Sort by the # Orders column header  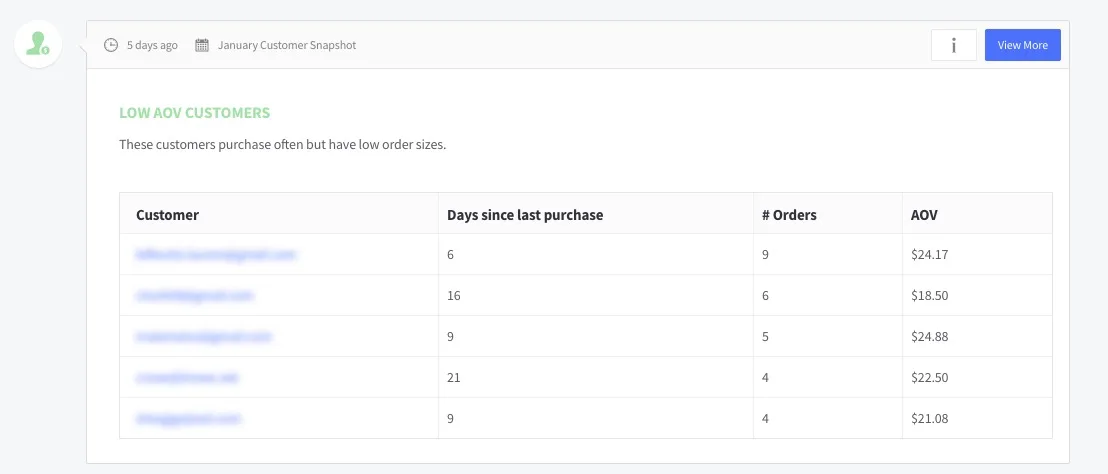pos(789,214)
